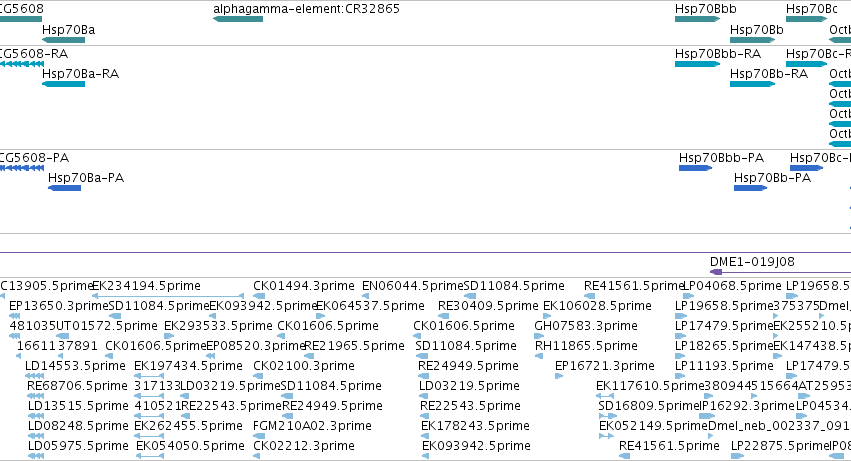
Task: Open the CK02212.3prime EST label
Action: 304,446
